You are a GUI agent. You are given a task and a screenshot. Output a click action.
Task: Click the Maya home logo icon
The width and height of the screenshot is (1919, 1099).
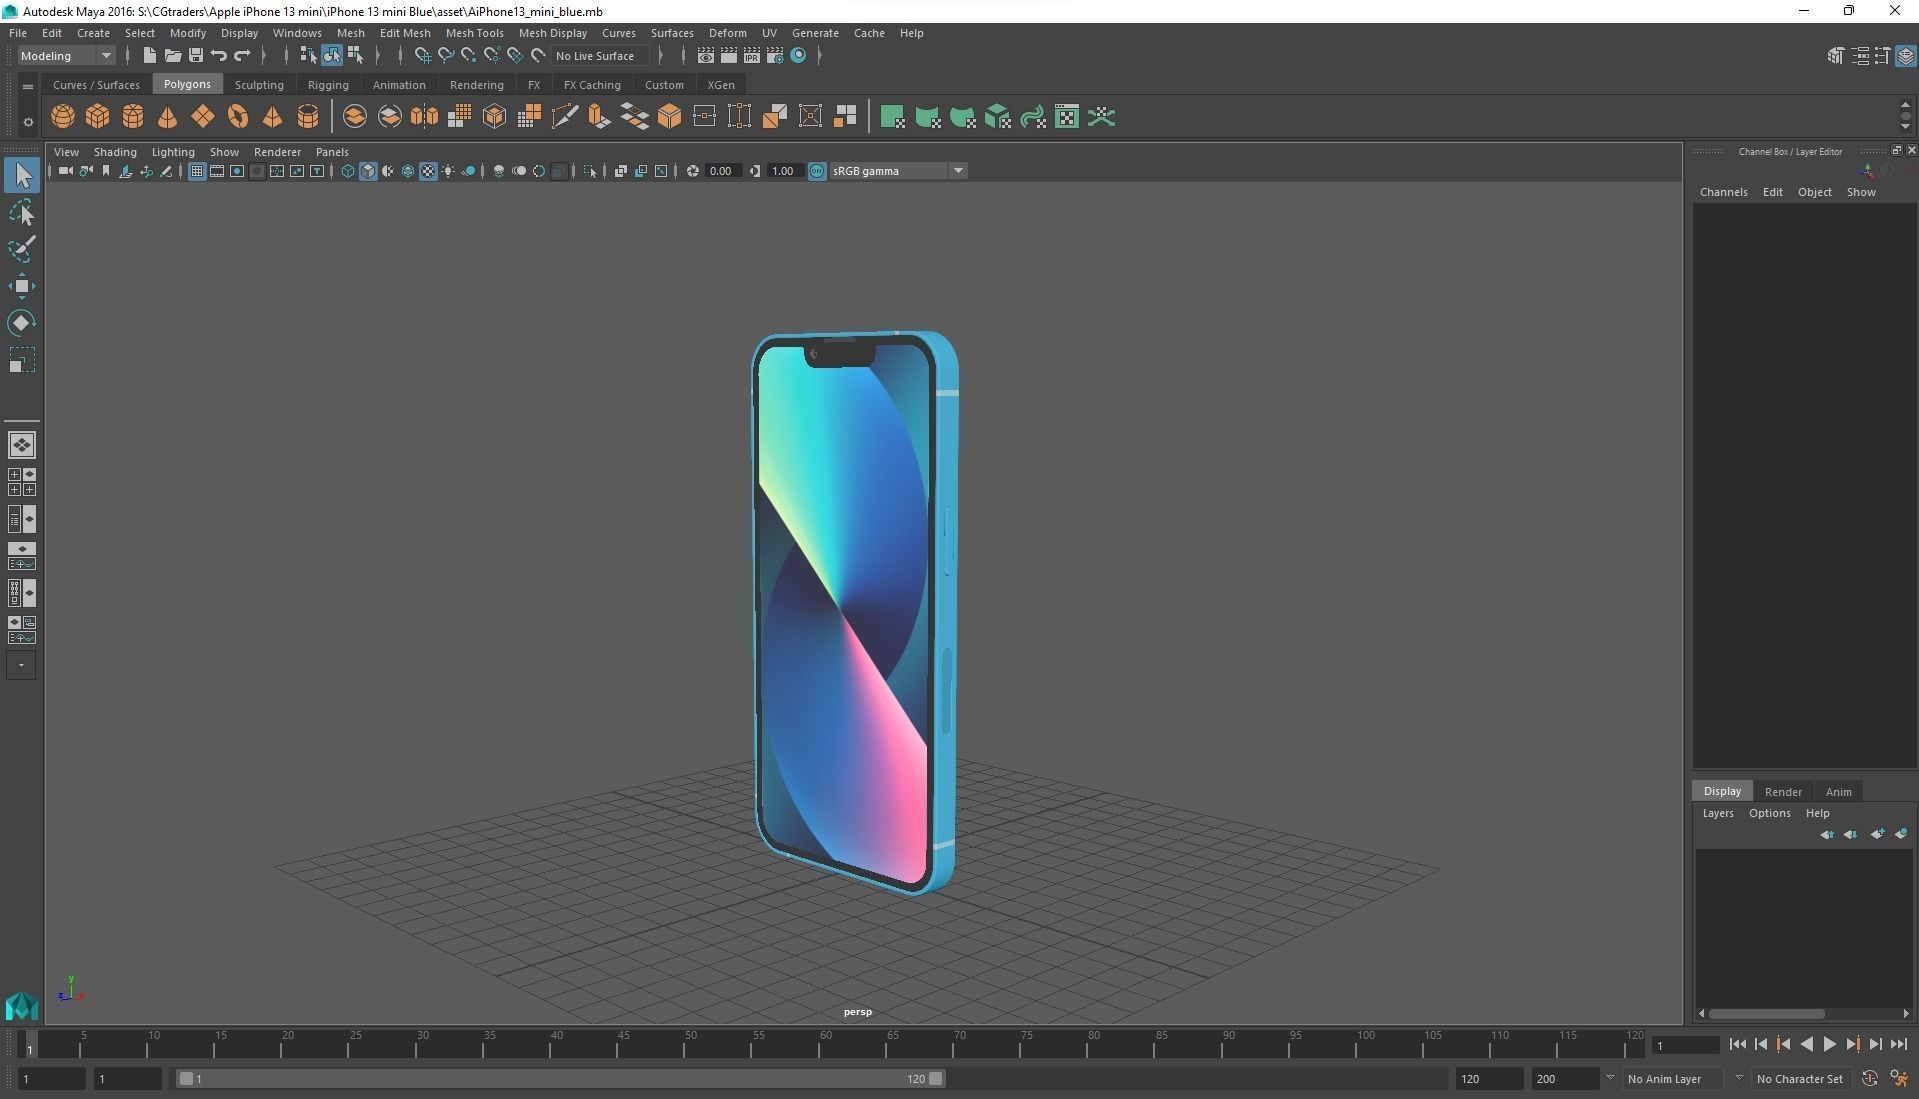coord(22,1005)
